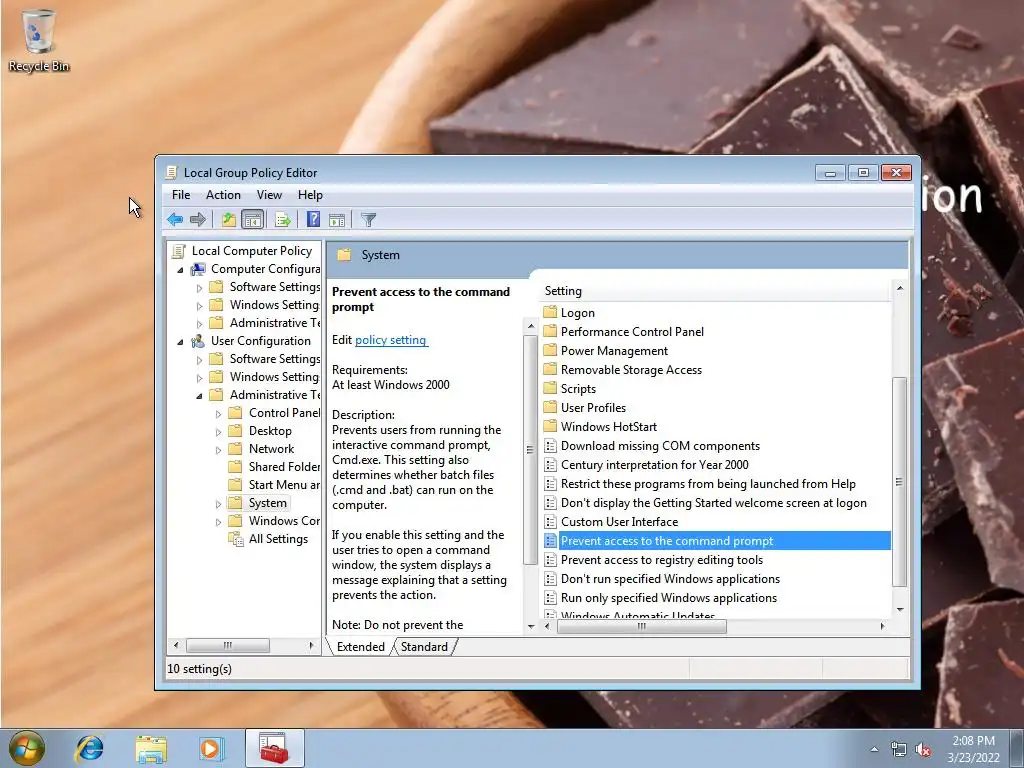
Task: Open the File menu
Action: tap(181, 195)
